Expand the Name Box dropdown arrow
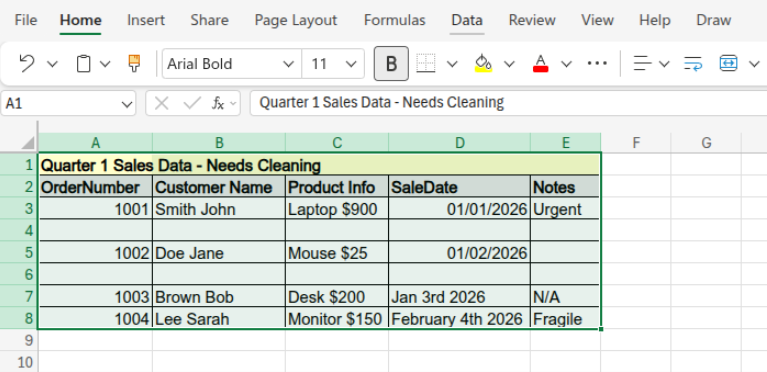This screenshot has height=372, width=767. 127,104
